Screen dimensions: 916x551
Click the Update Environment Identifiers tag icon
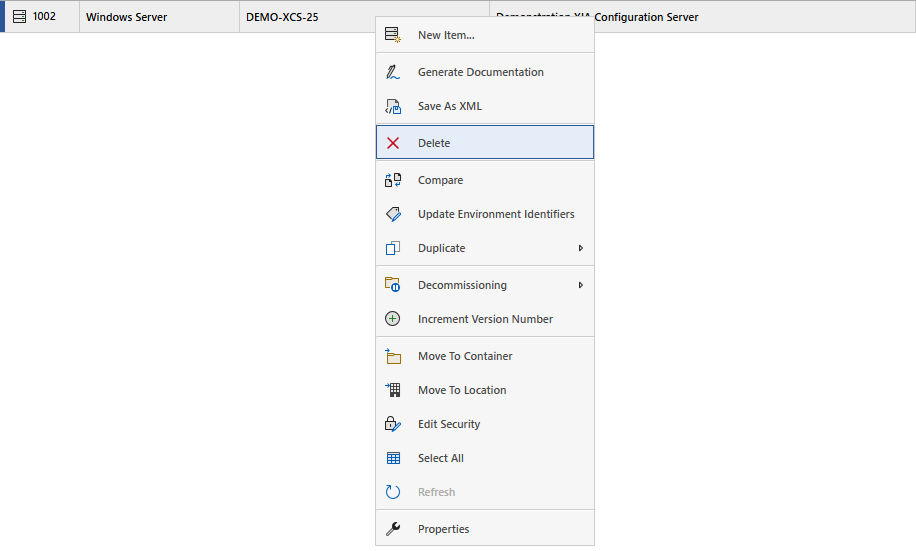393,214
